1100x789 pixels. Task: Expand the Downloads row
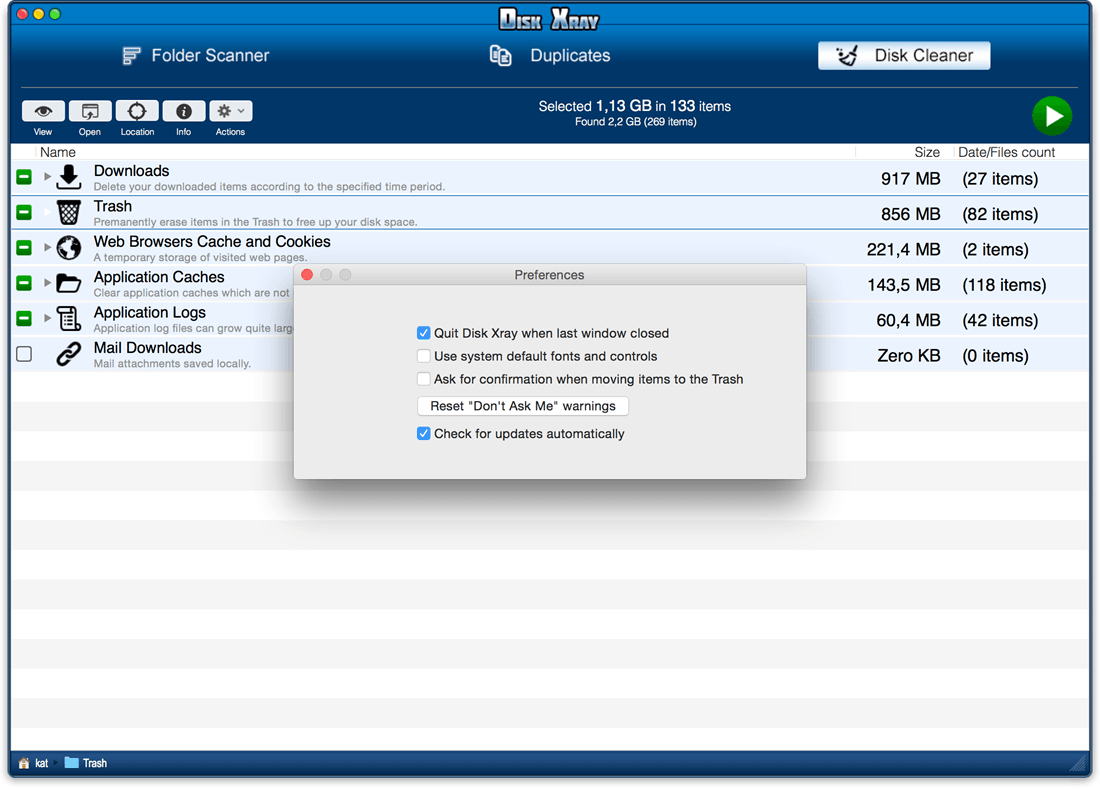tap(47, 177)
